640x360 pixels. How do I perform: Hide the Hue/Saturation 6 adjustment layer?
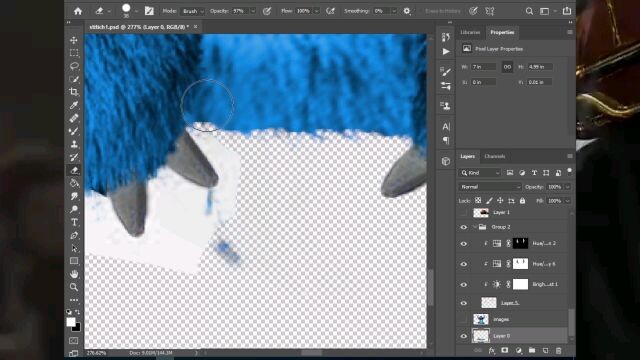pos(464,264)
